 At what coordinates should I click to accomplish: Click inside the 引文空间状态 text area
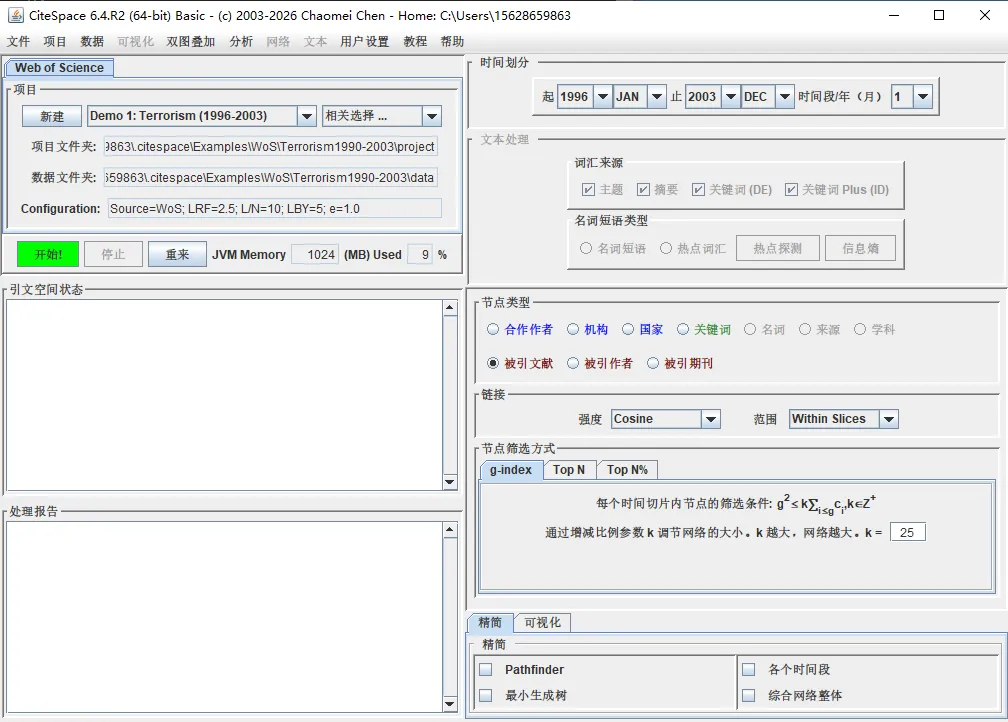point(224,395)
